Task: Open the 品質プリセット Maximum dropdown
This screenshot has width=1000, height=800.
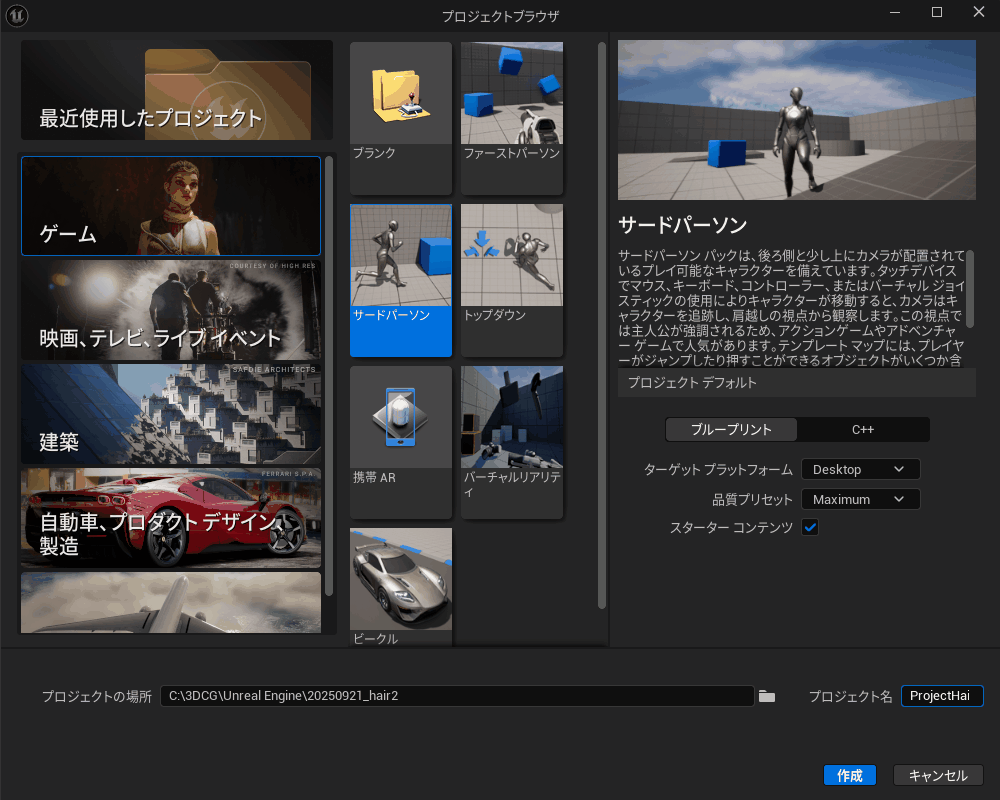Action: (x=860, y=499)
